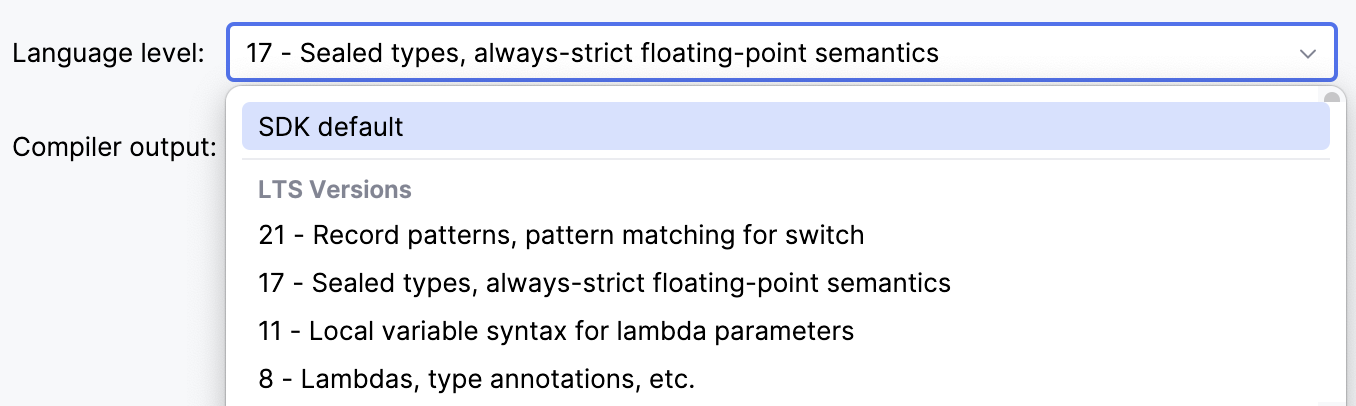Viewport: 1356px width, 406px height.
Task: Click the selected value text in combo box
Action: (592, 53)
